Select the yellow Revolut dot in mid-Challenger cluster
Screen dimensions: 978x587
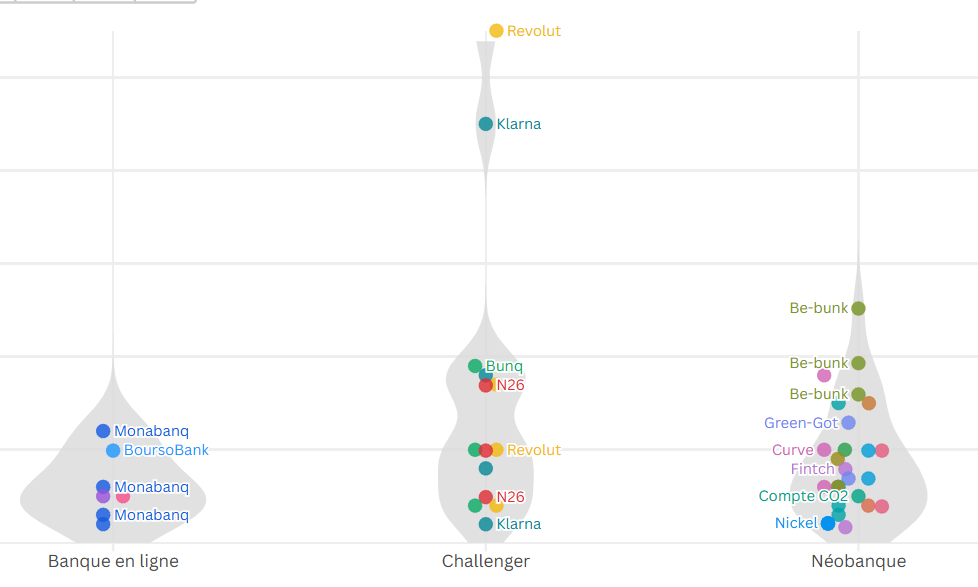pos(497,450)
